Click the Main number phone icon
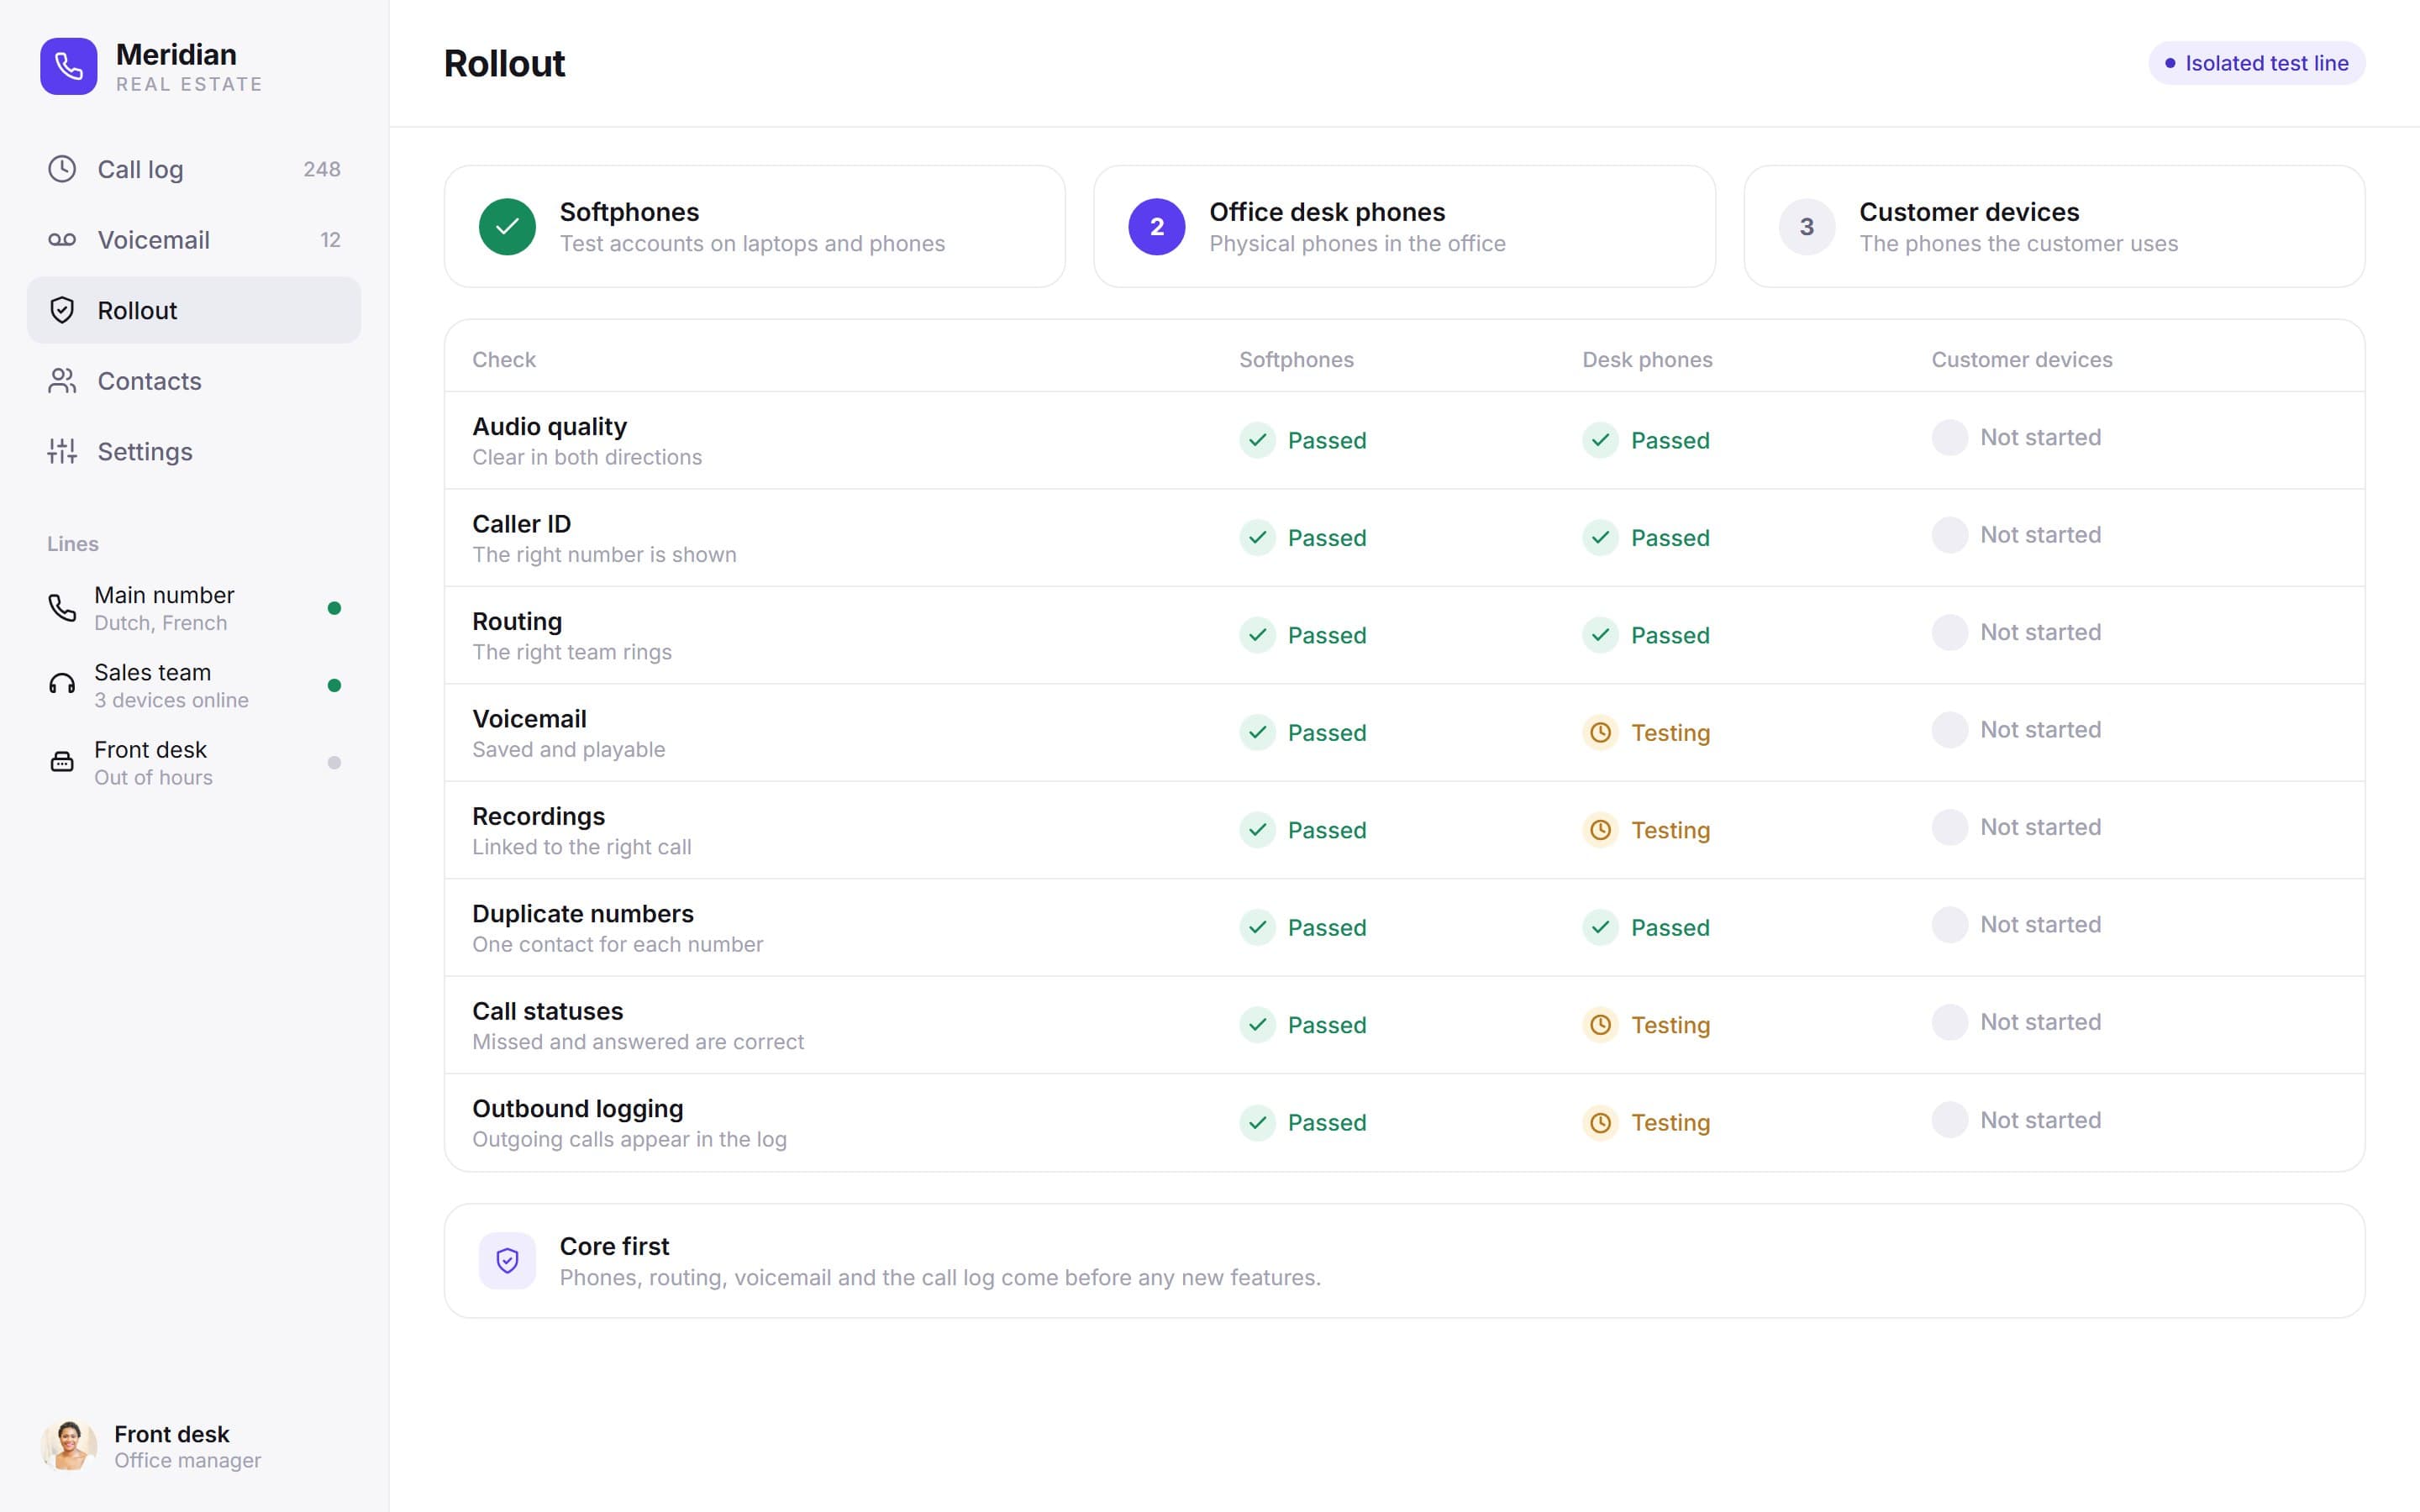 (62, 608)
